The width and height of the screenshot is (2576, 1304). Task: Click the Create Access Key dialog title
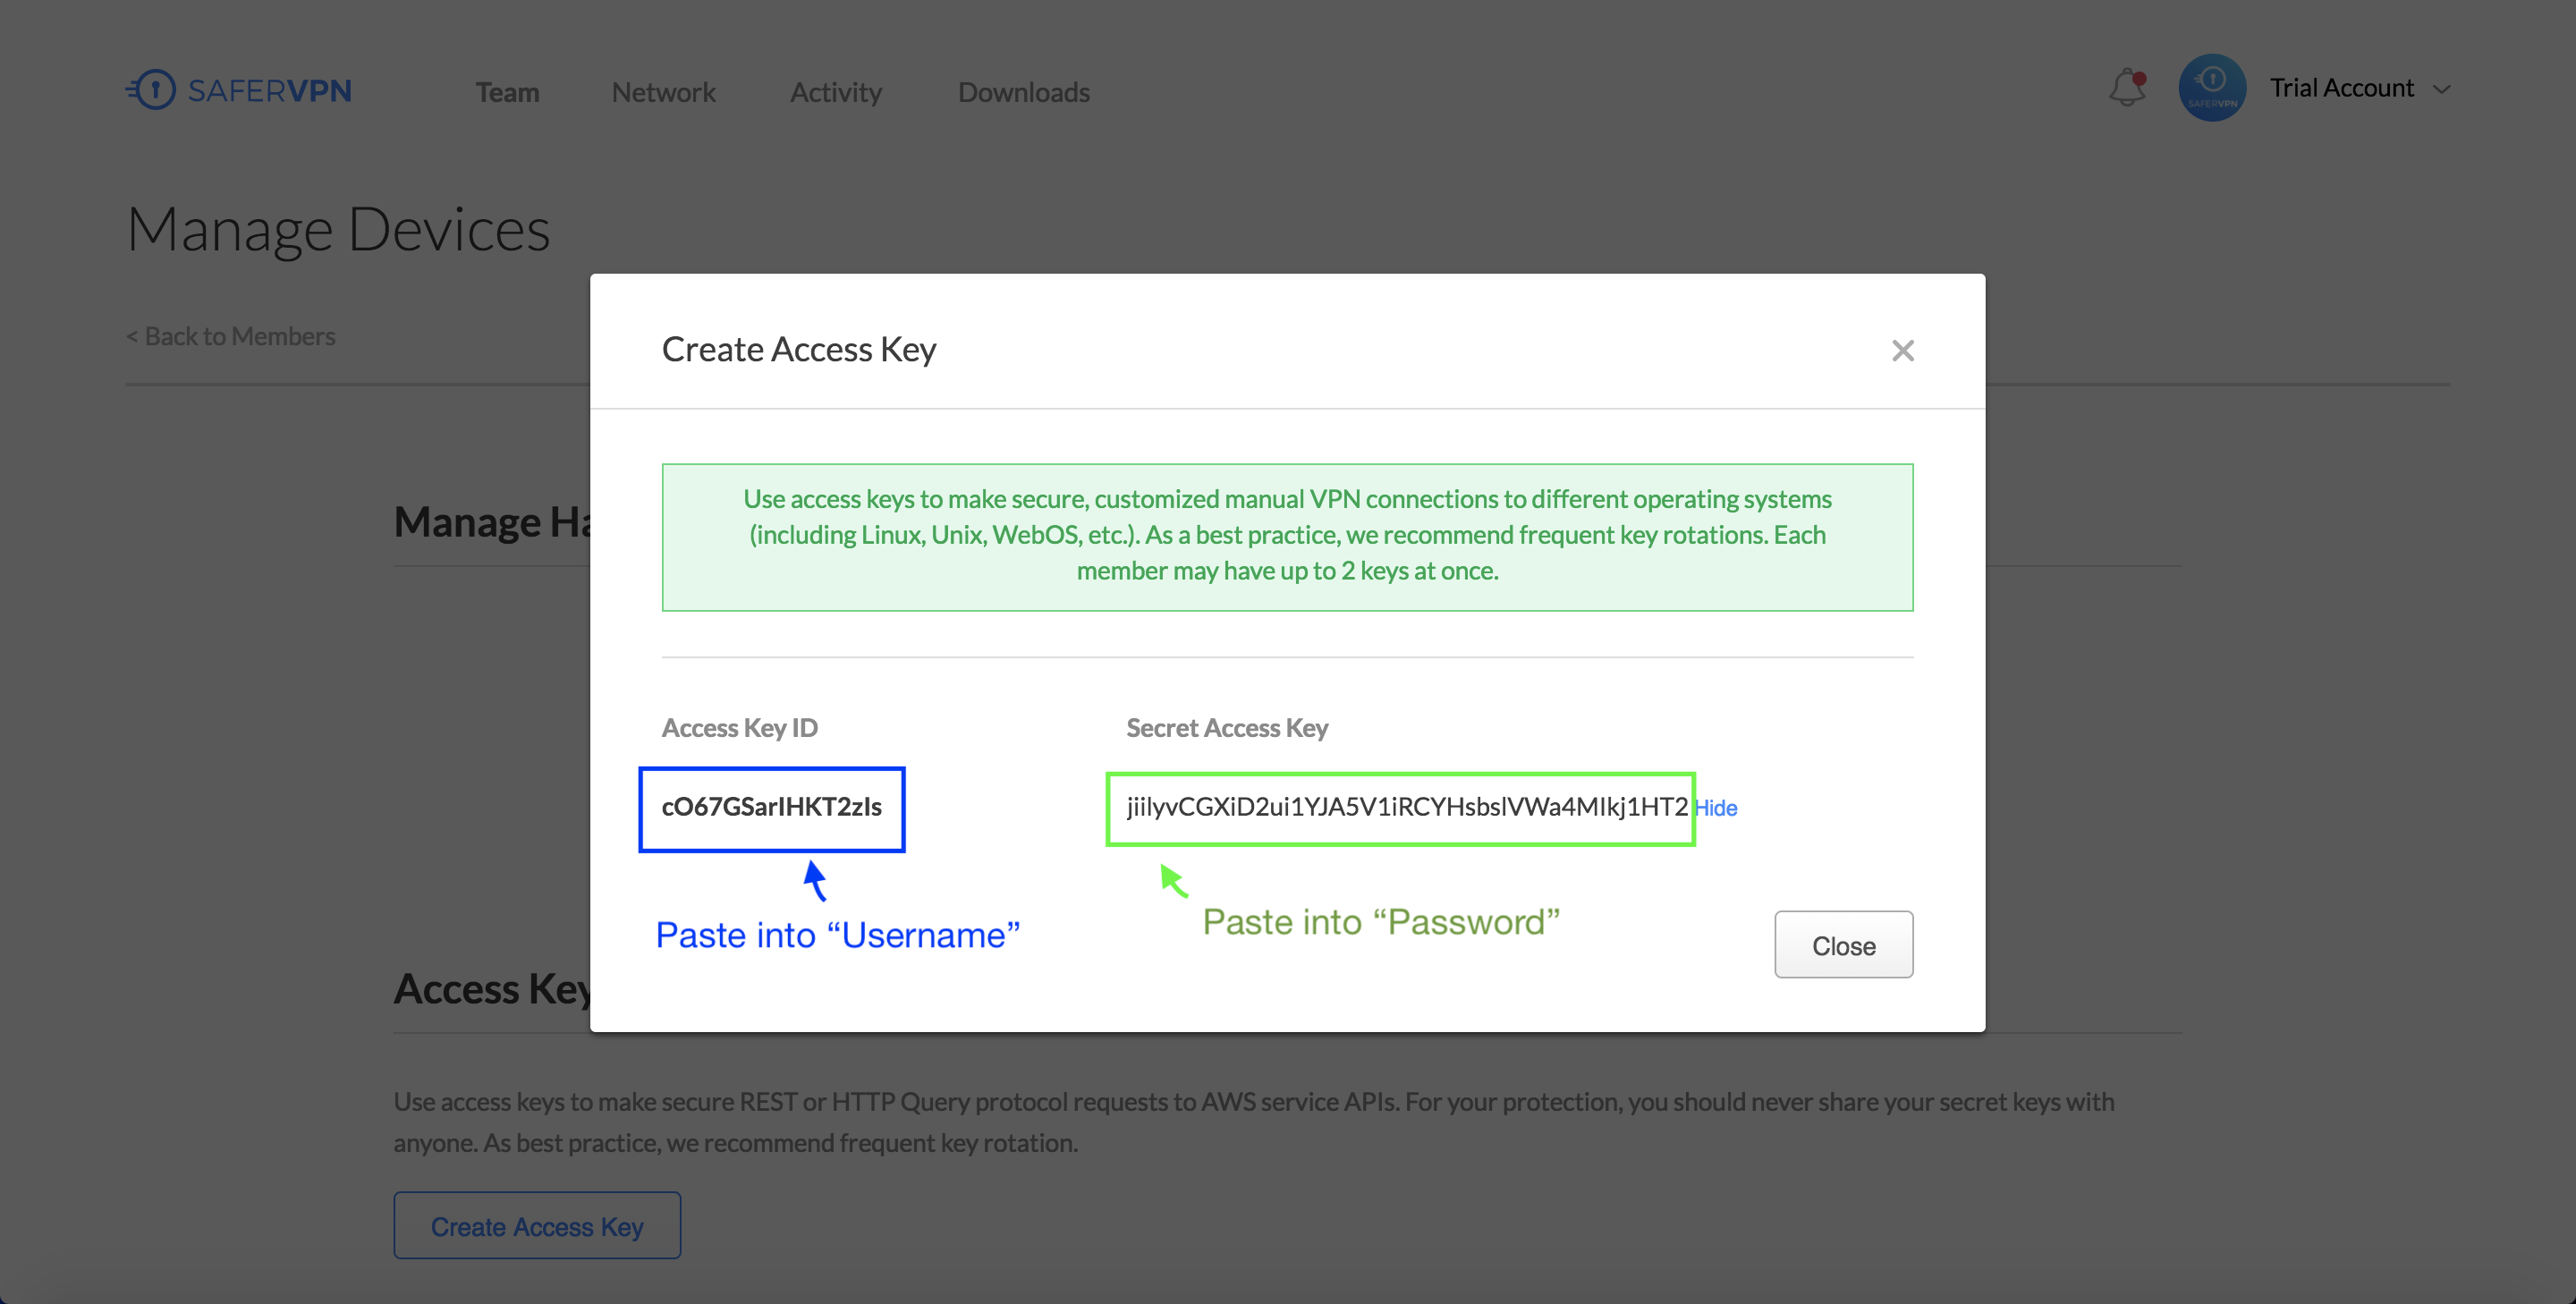[x=799, y=349]
